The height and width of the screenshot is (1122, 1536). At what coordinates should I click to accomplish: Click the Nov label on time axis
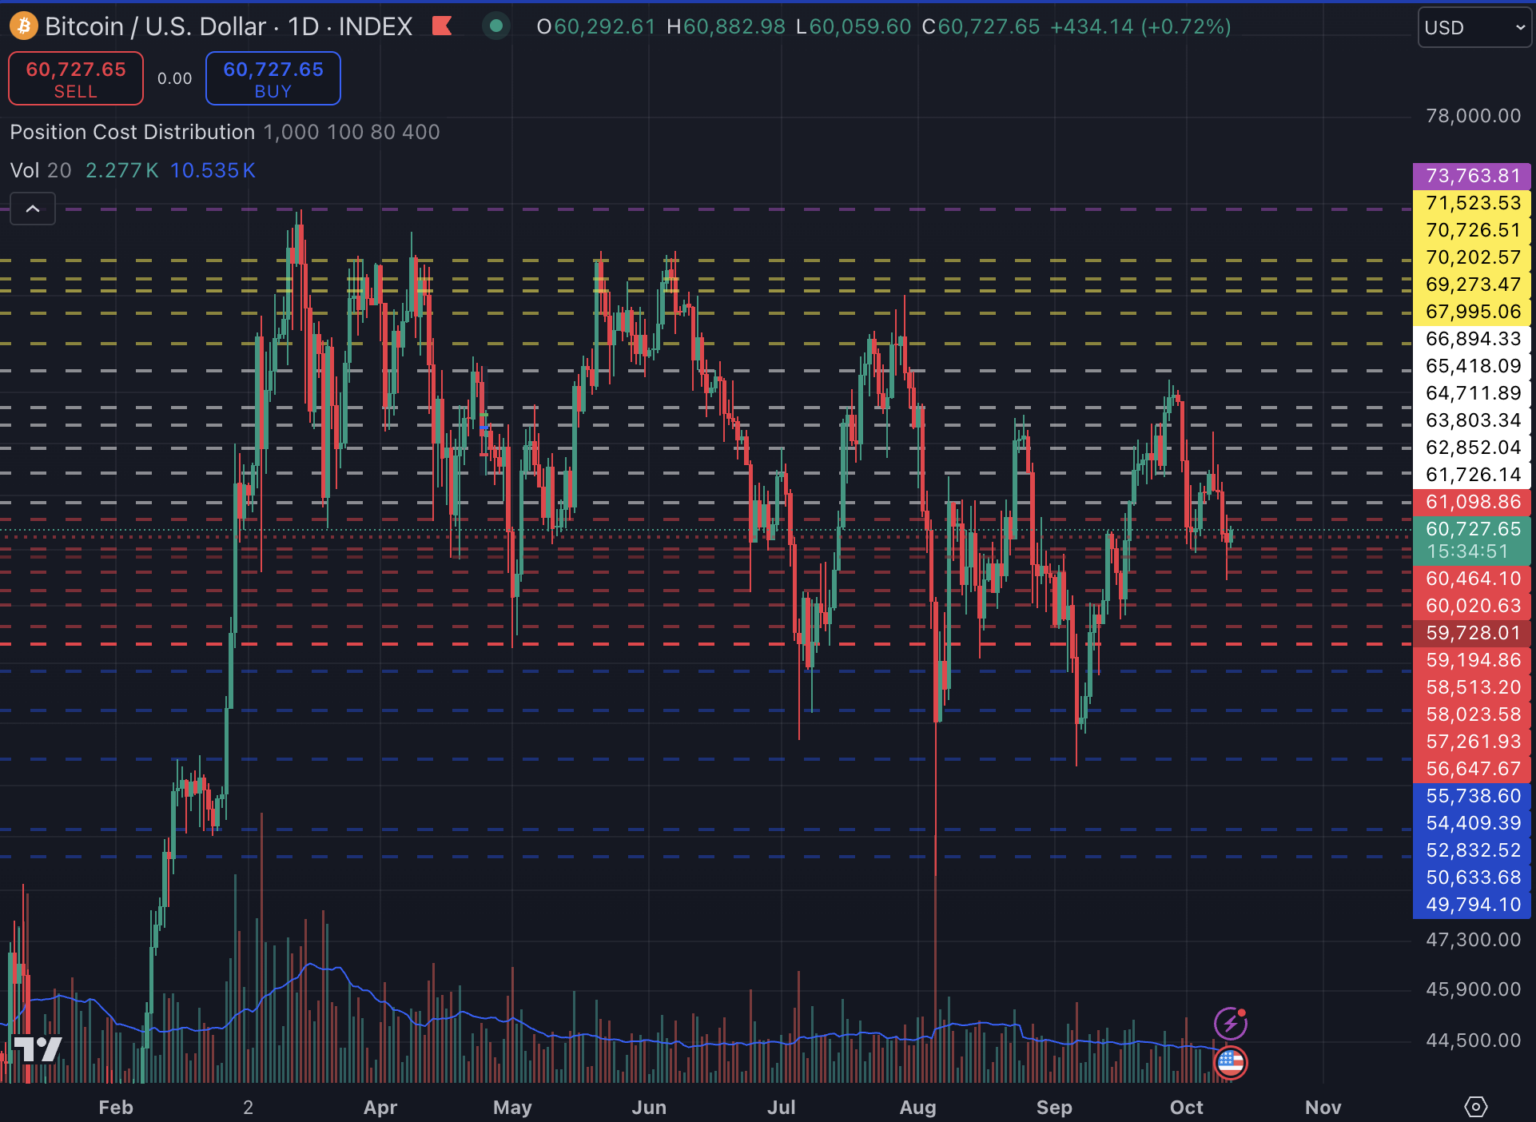[x=1323, y=1107]
